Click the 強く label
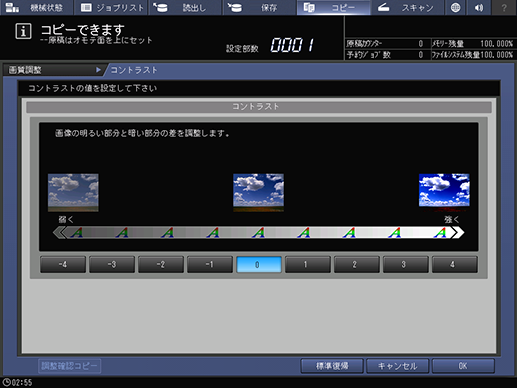Screen dimensions: 517x388 pyautogui.click(x=452, y=219)
